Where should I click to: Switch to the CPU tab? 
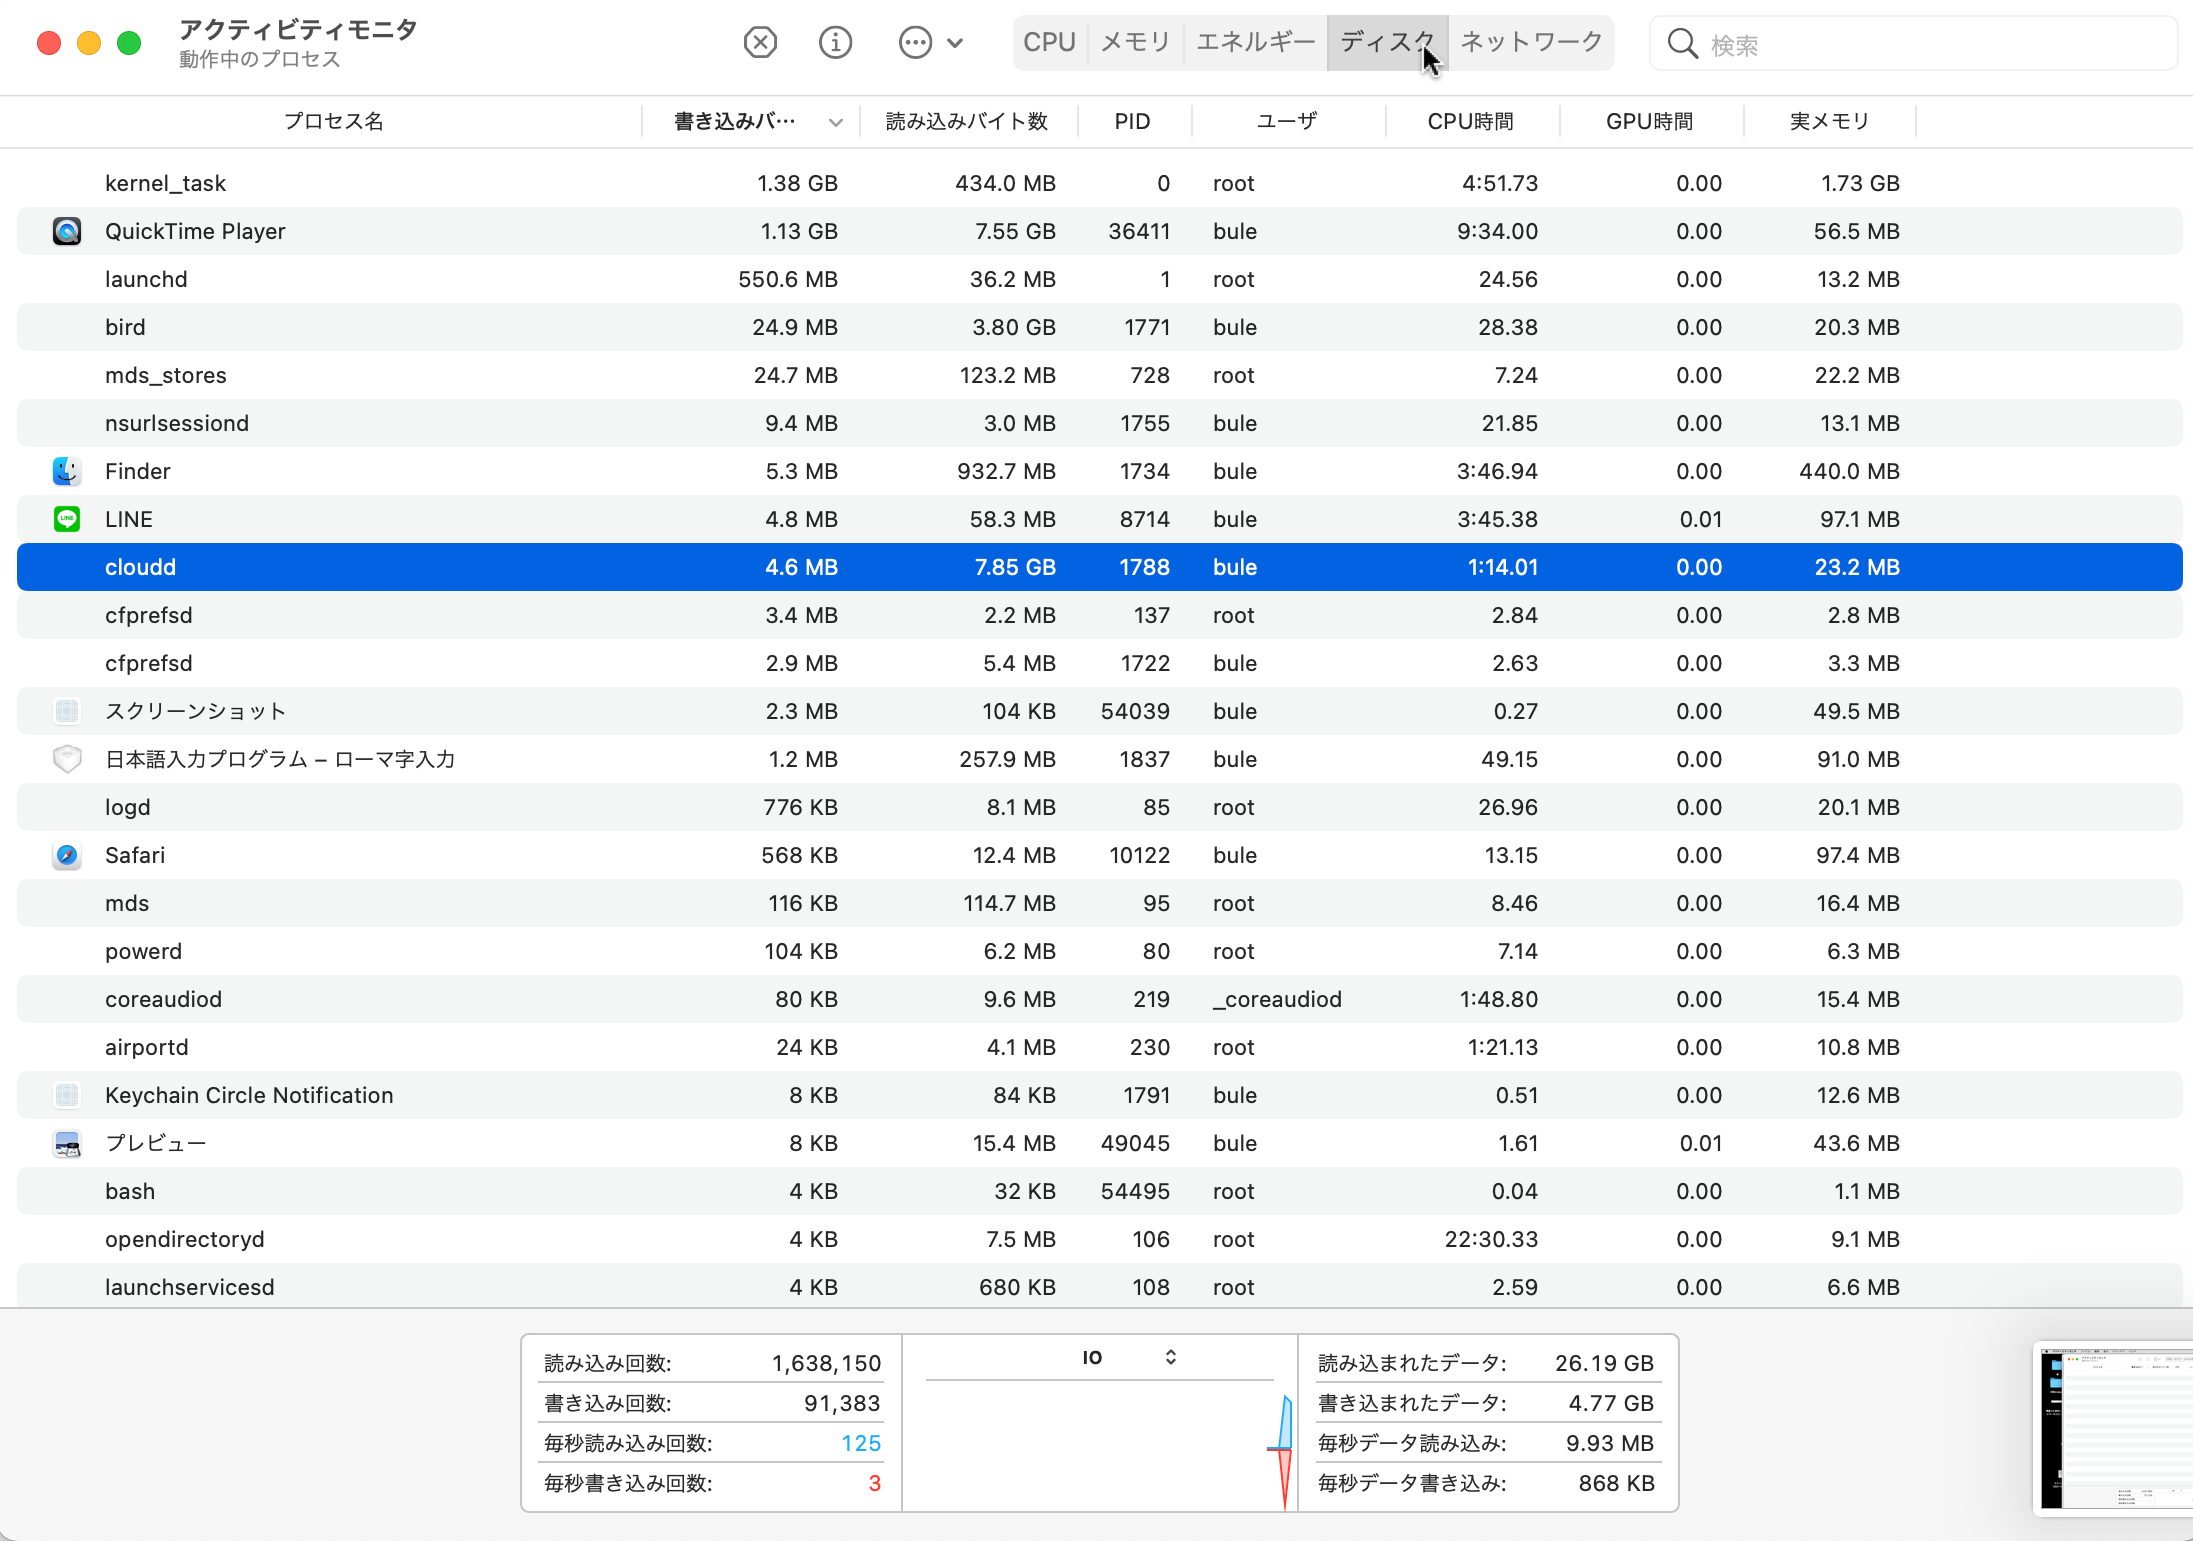pyautogui.click(x=1049, y=42)
